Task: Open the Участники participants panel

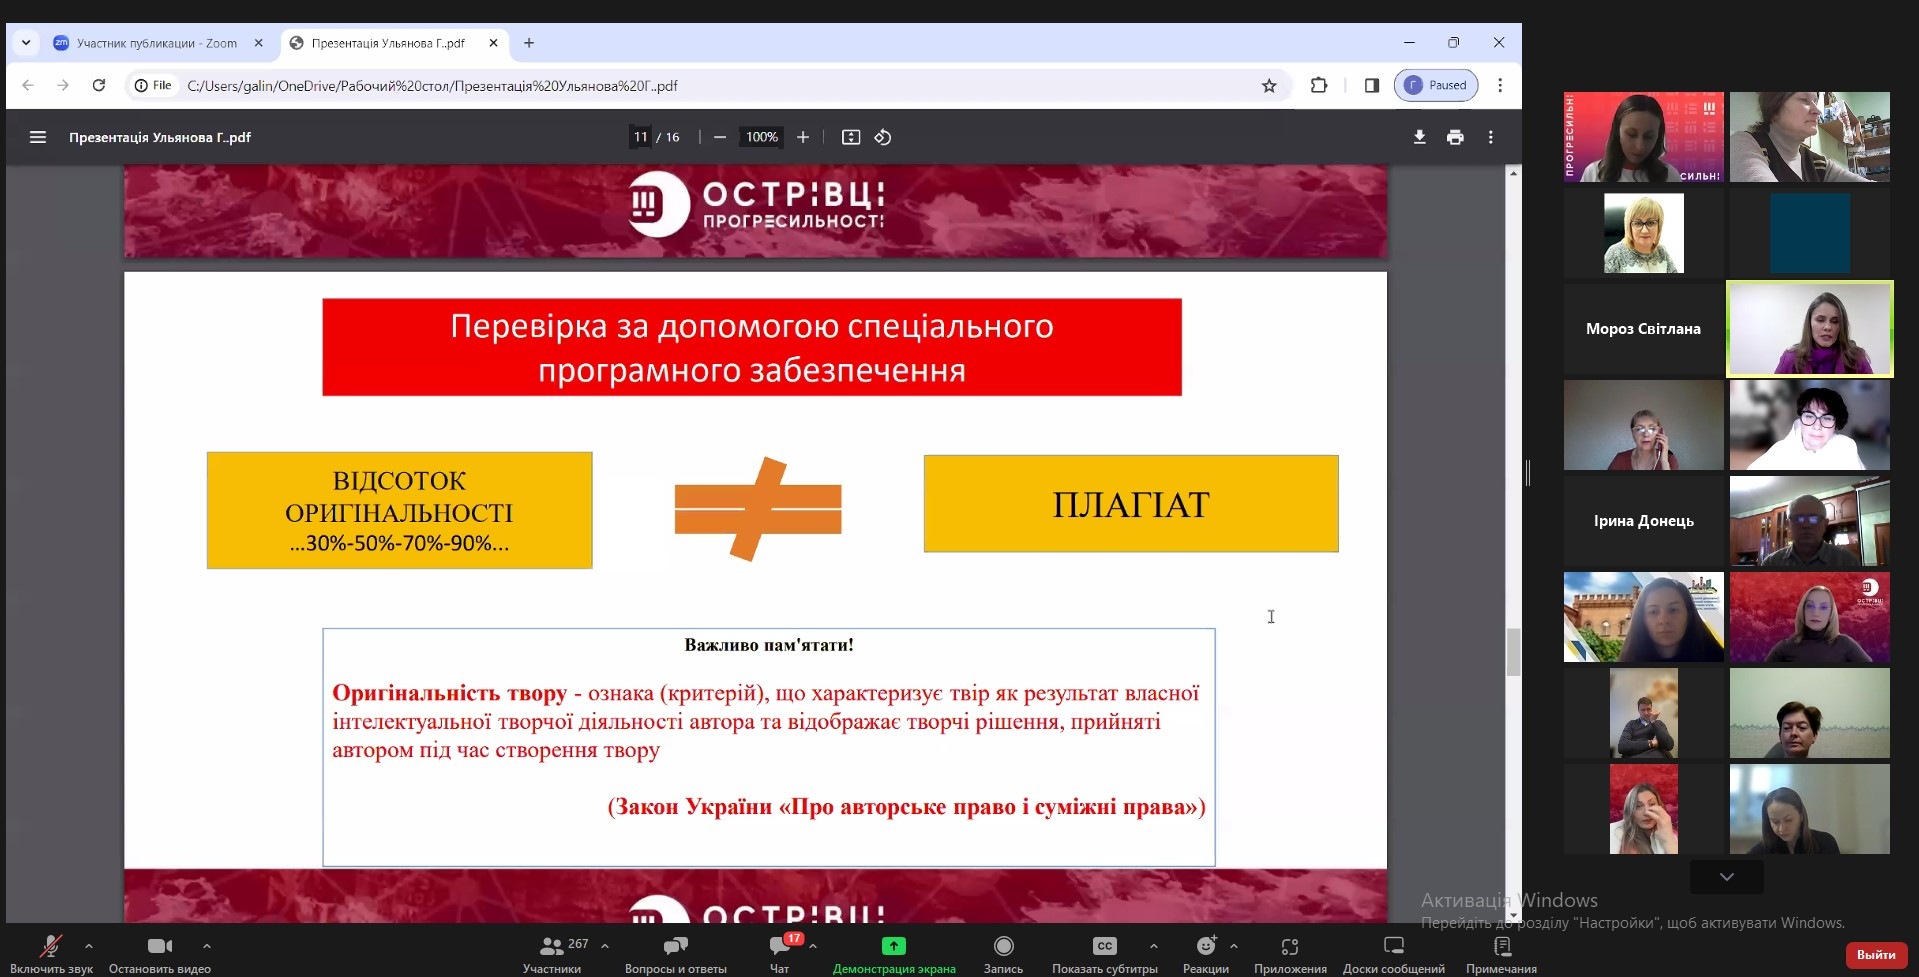Action: click(552, 954)
